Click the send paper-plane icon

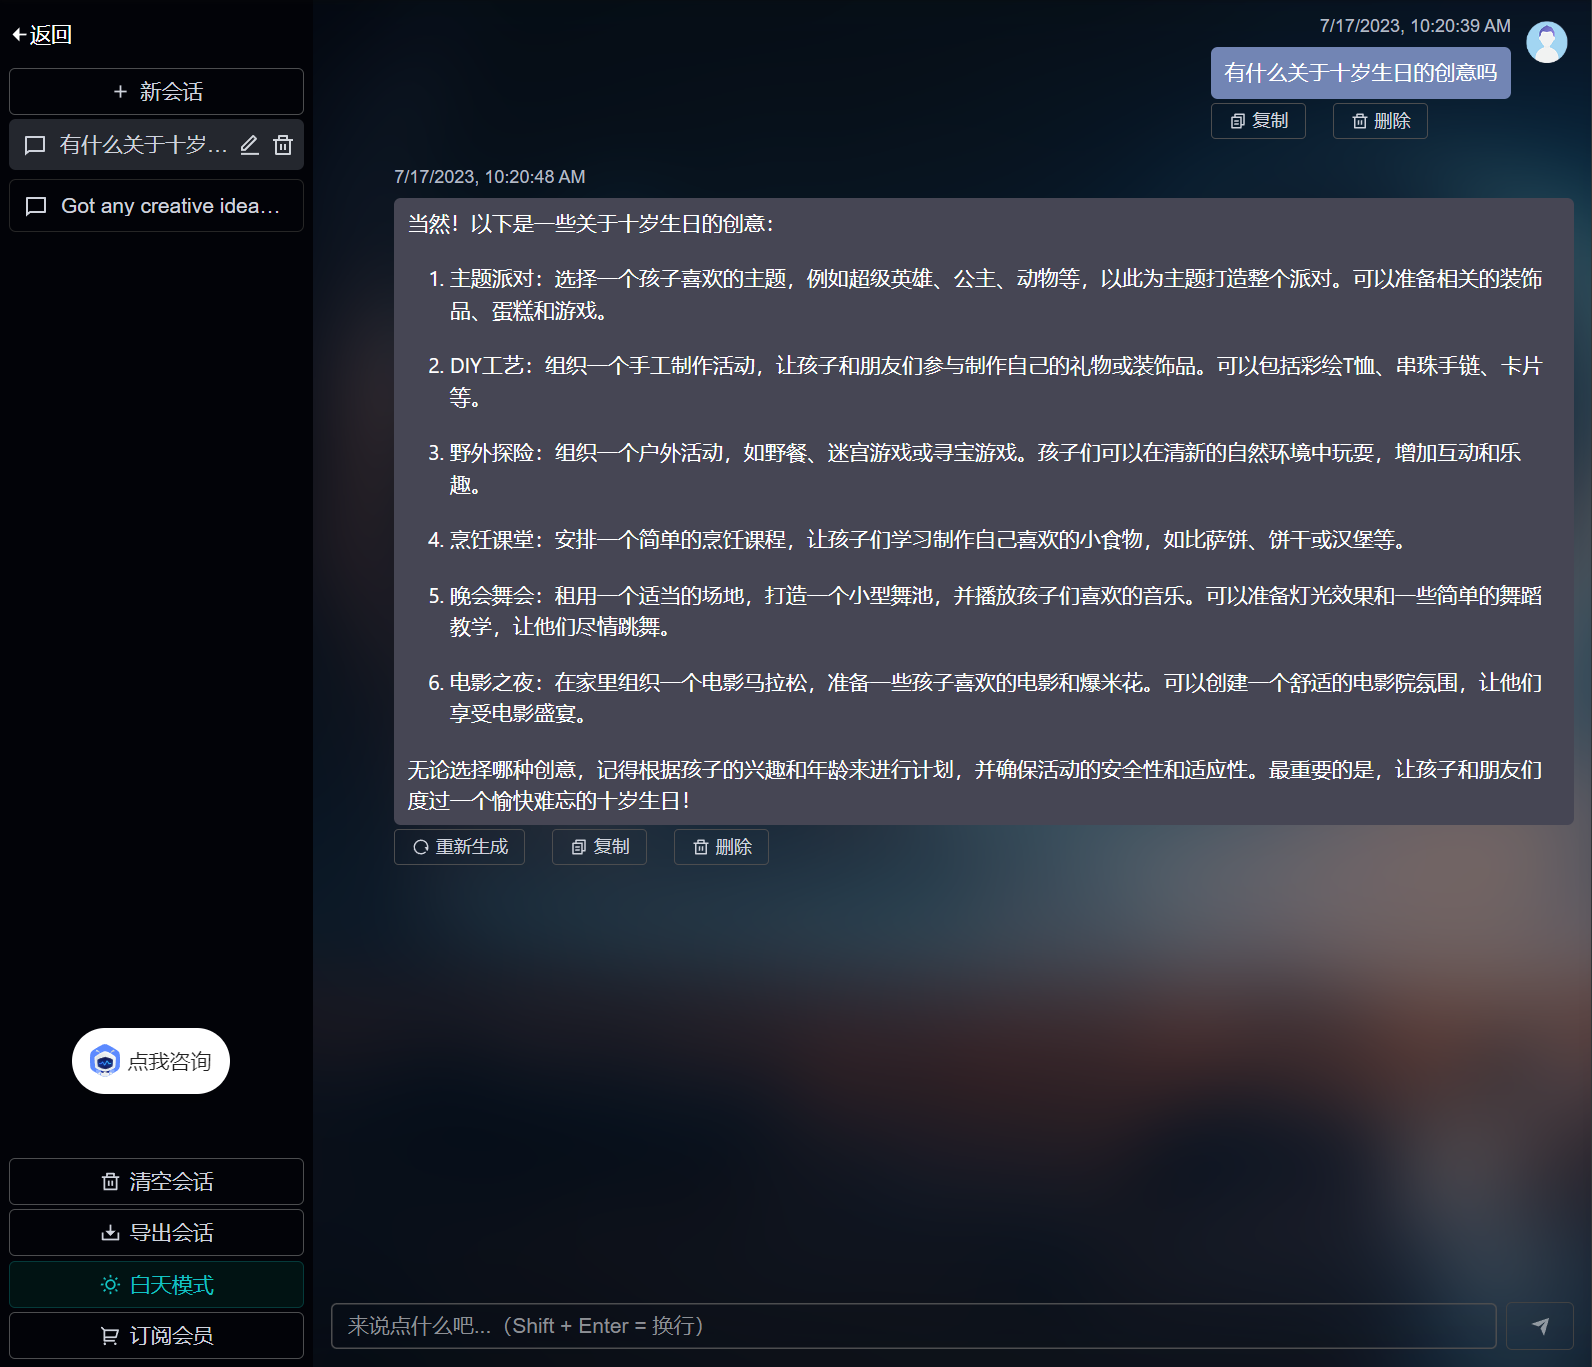[1540, 1326]
